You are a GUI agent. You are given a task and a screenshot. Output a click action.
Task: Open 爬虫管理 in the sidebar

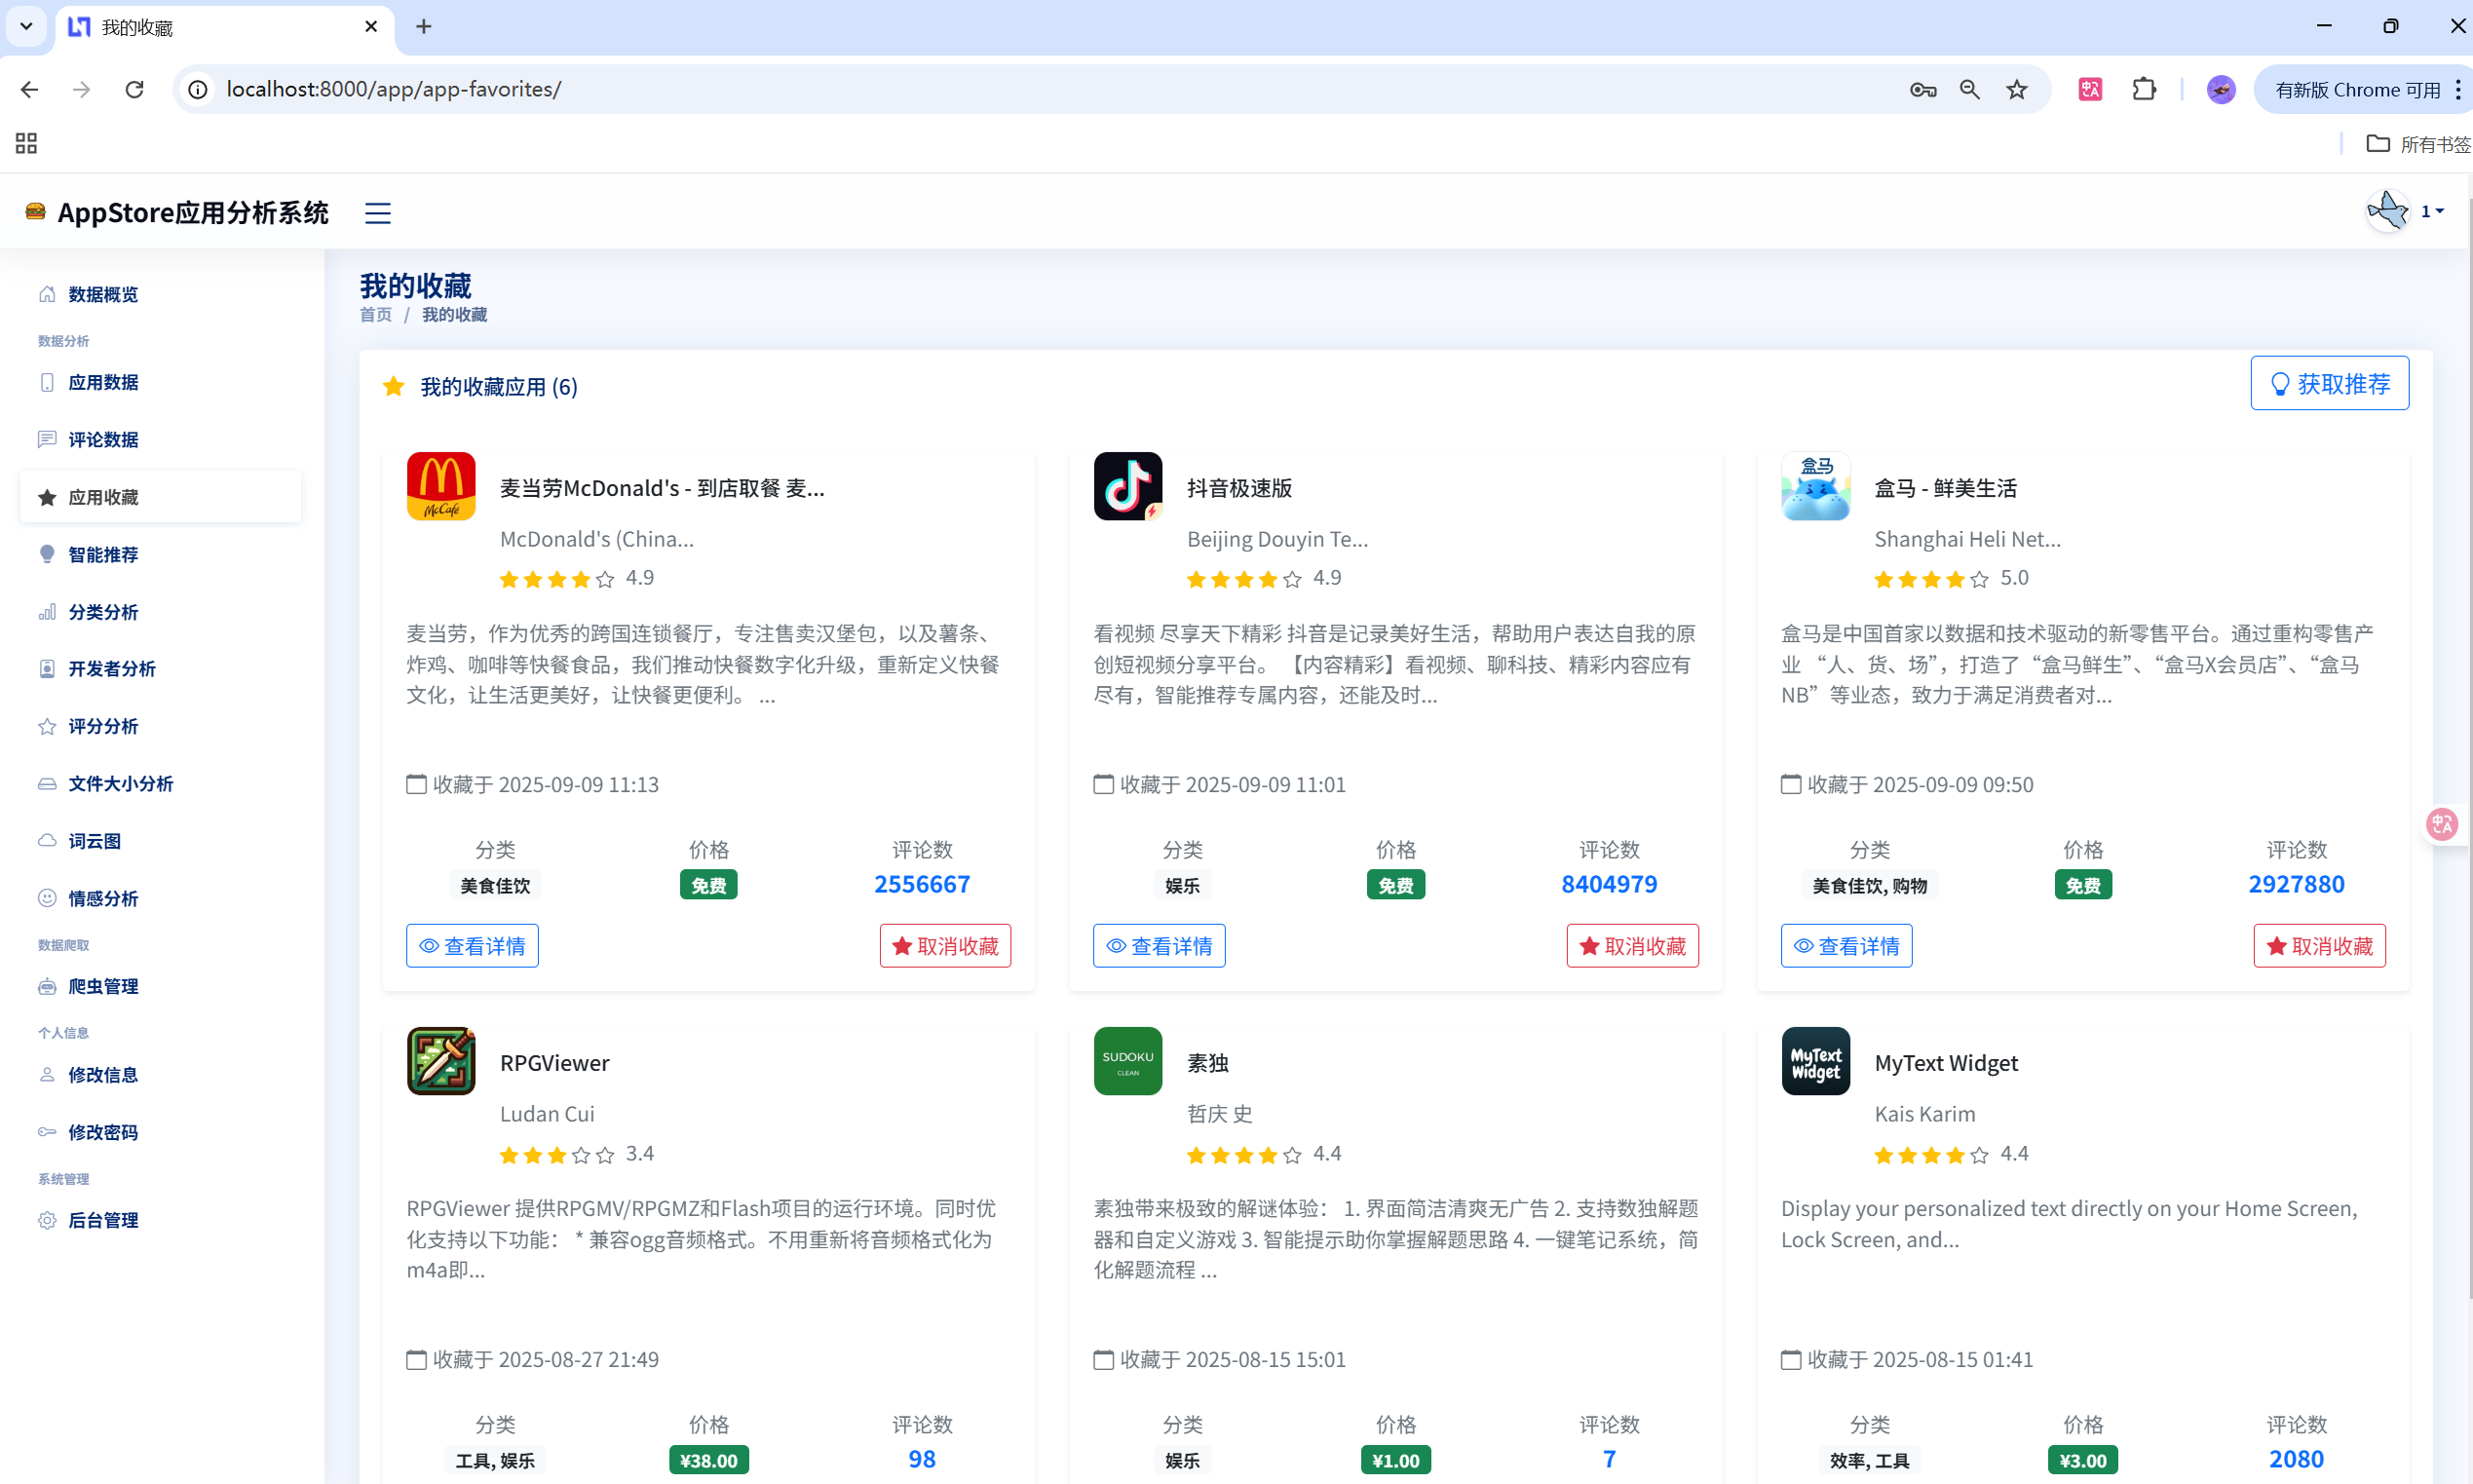[160, 986]
